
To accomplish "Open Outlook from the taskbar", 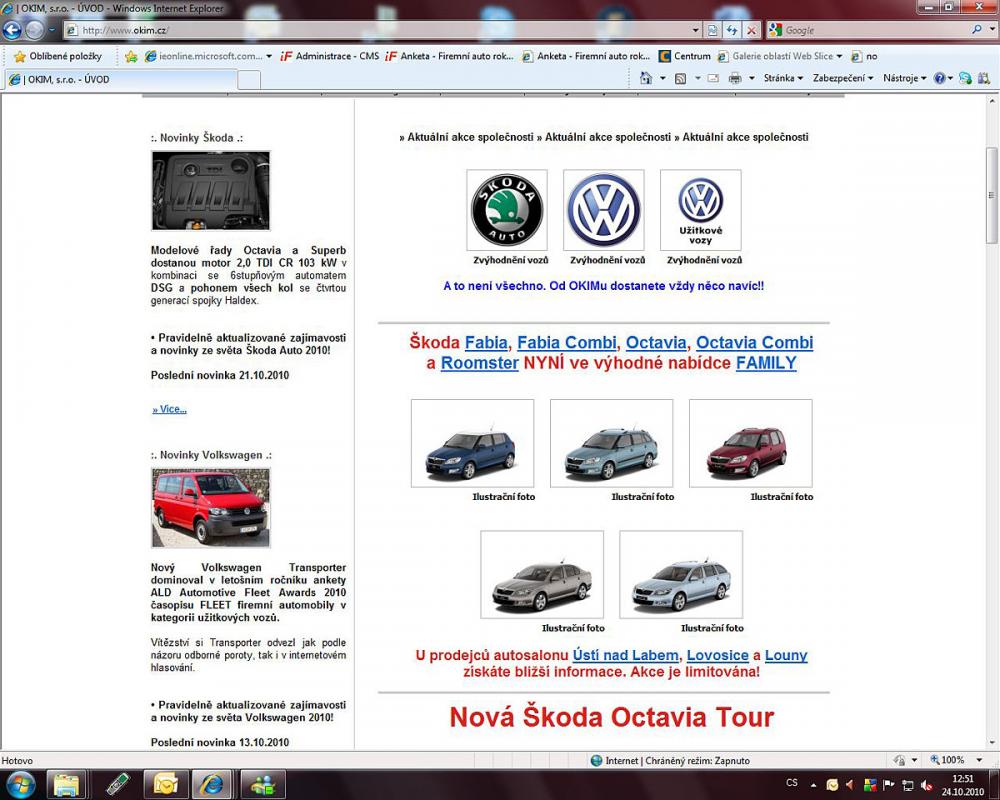I will (165, 784).
